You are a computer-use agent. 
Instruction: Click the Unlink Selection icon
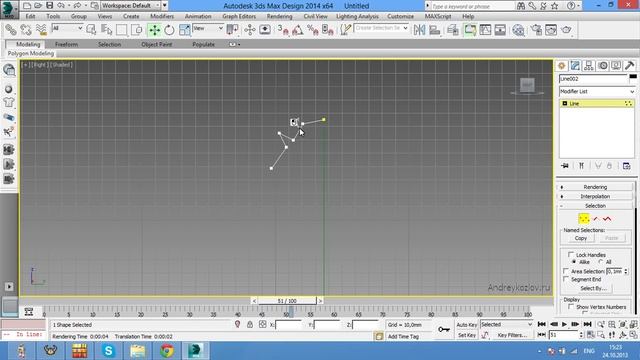[26, 30]
